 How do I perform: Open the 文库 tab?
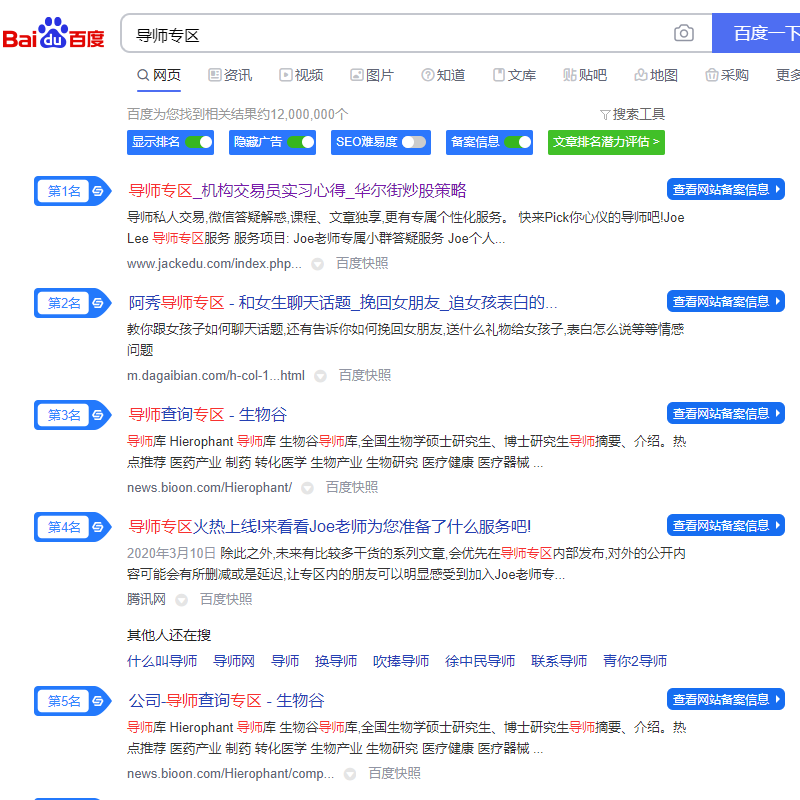coord(514,76)
